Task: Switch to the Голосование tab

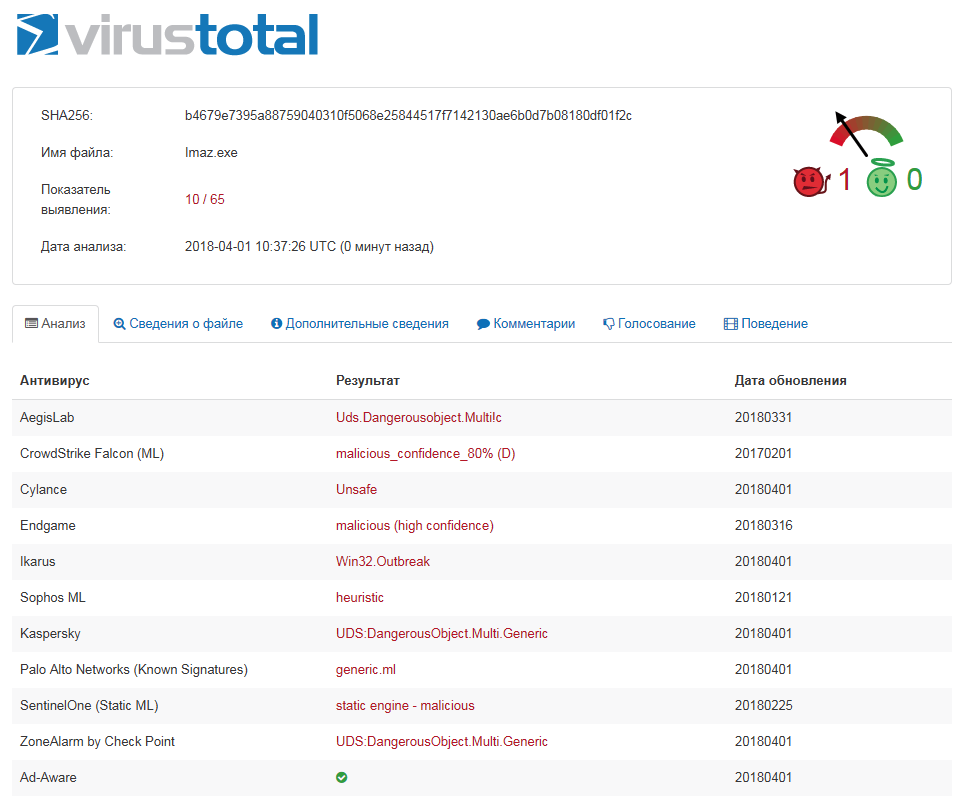Action: coord(649,324)
